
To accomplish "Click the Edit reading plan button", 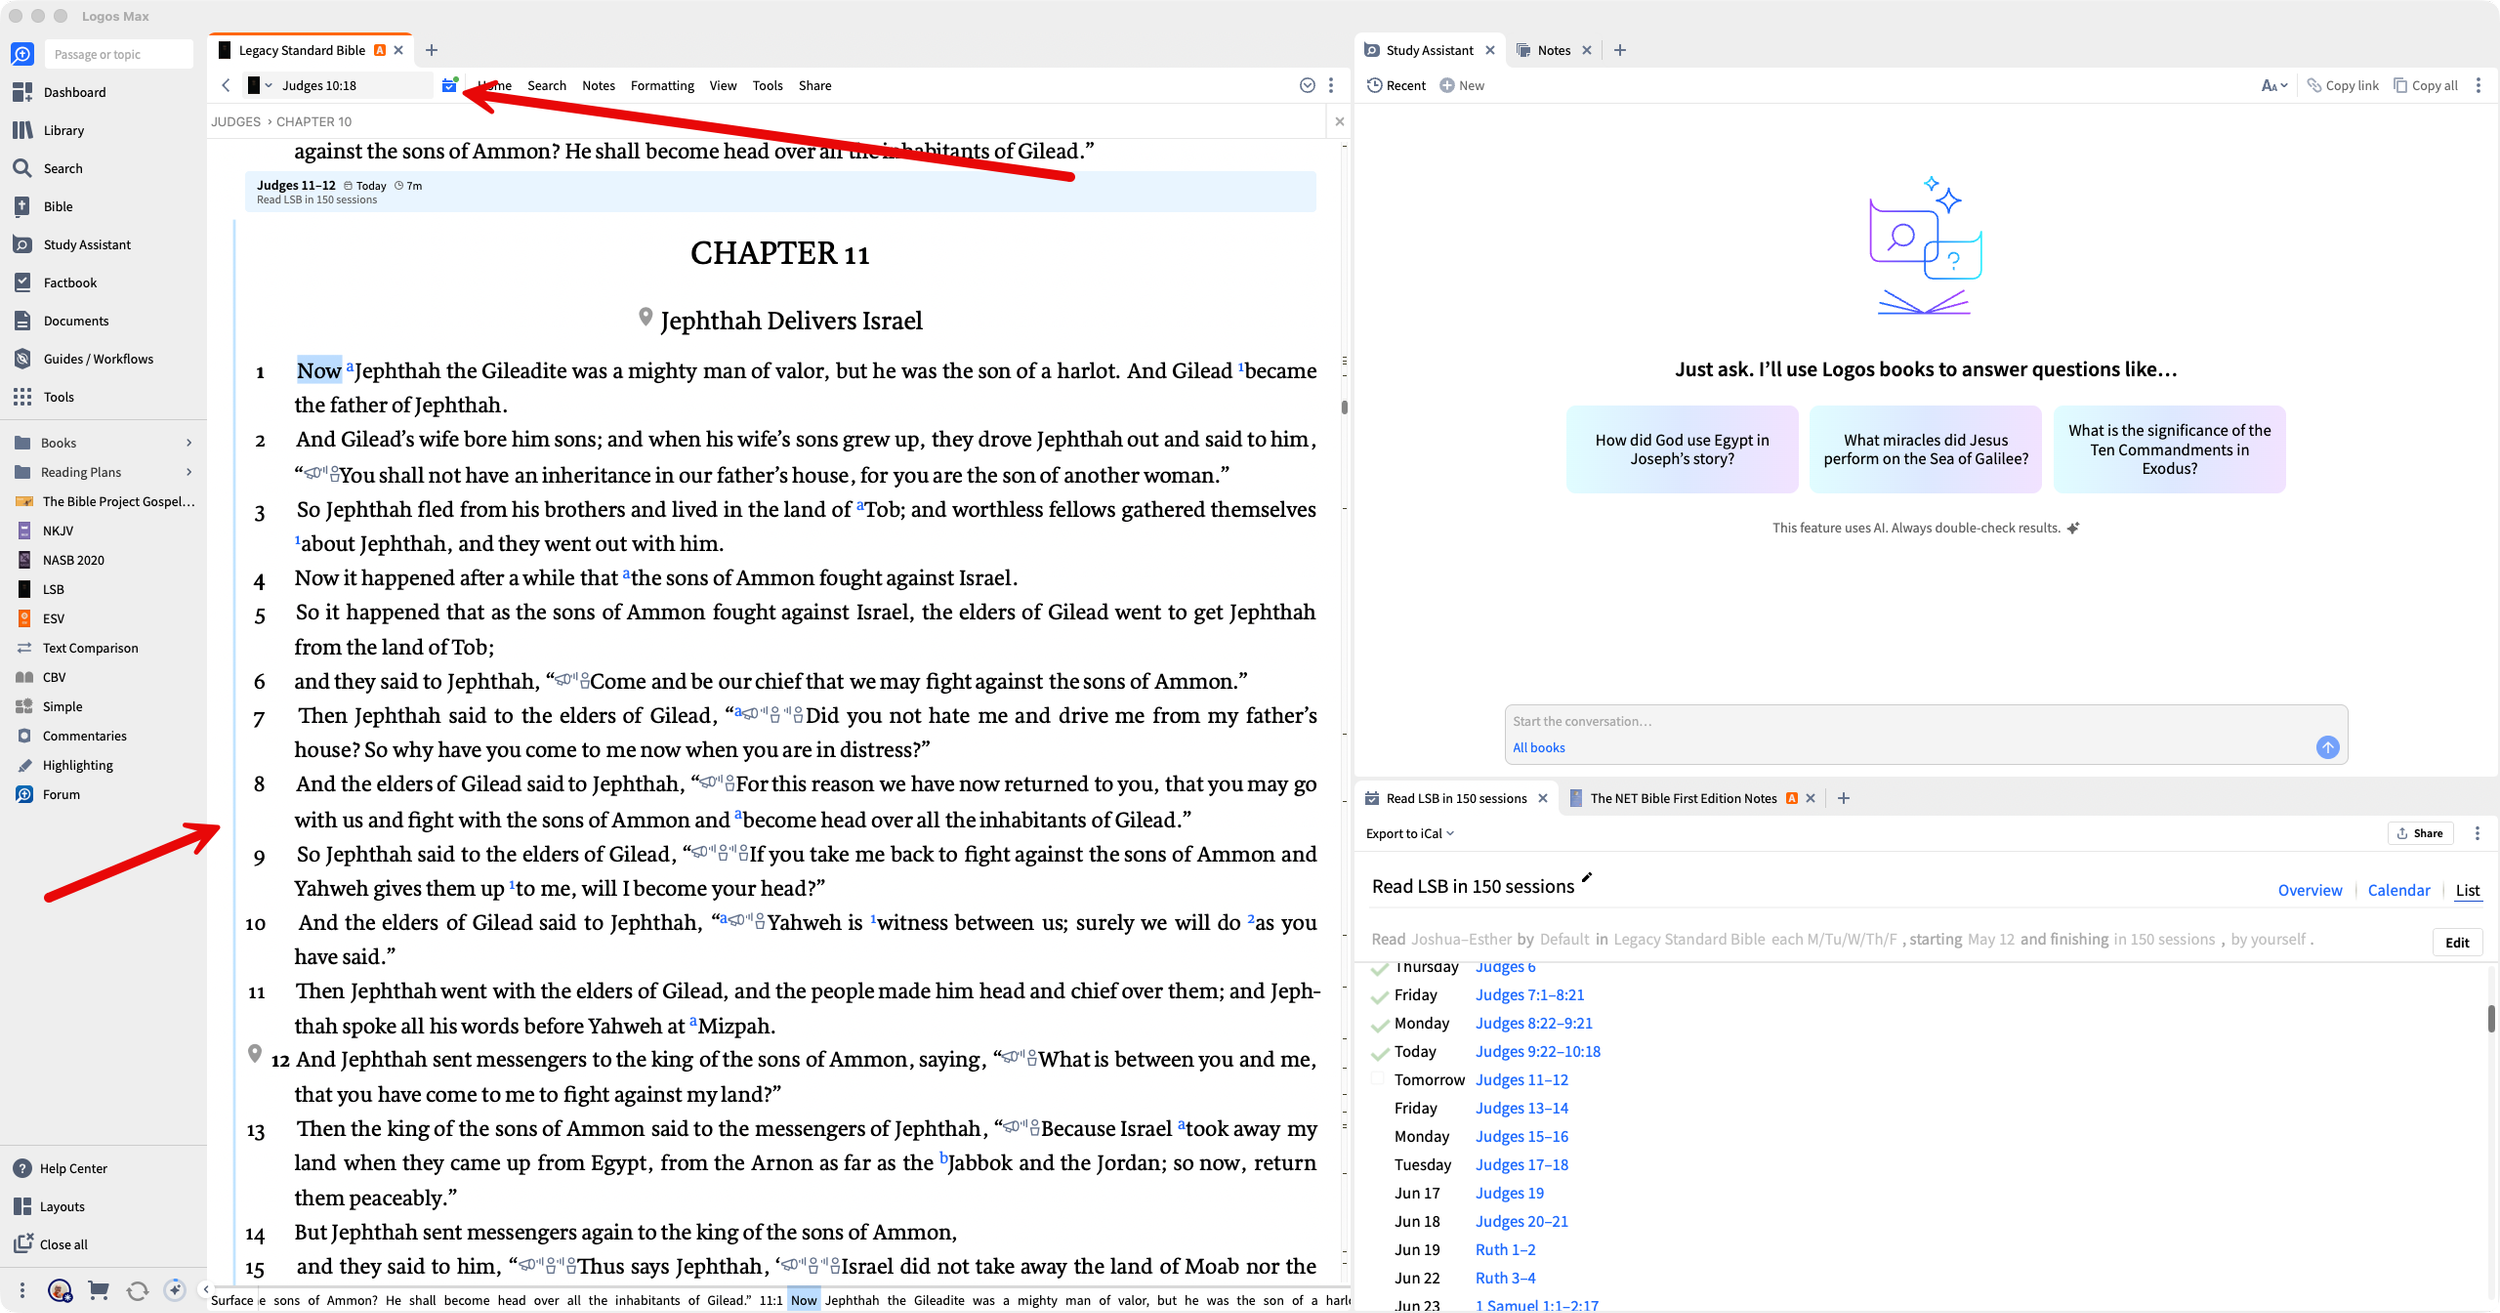I will click(2457, 942).
